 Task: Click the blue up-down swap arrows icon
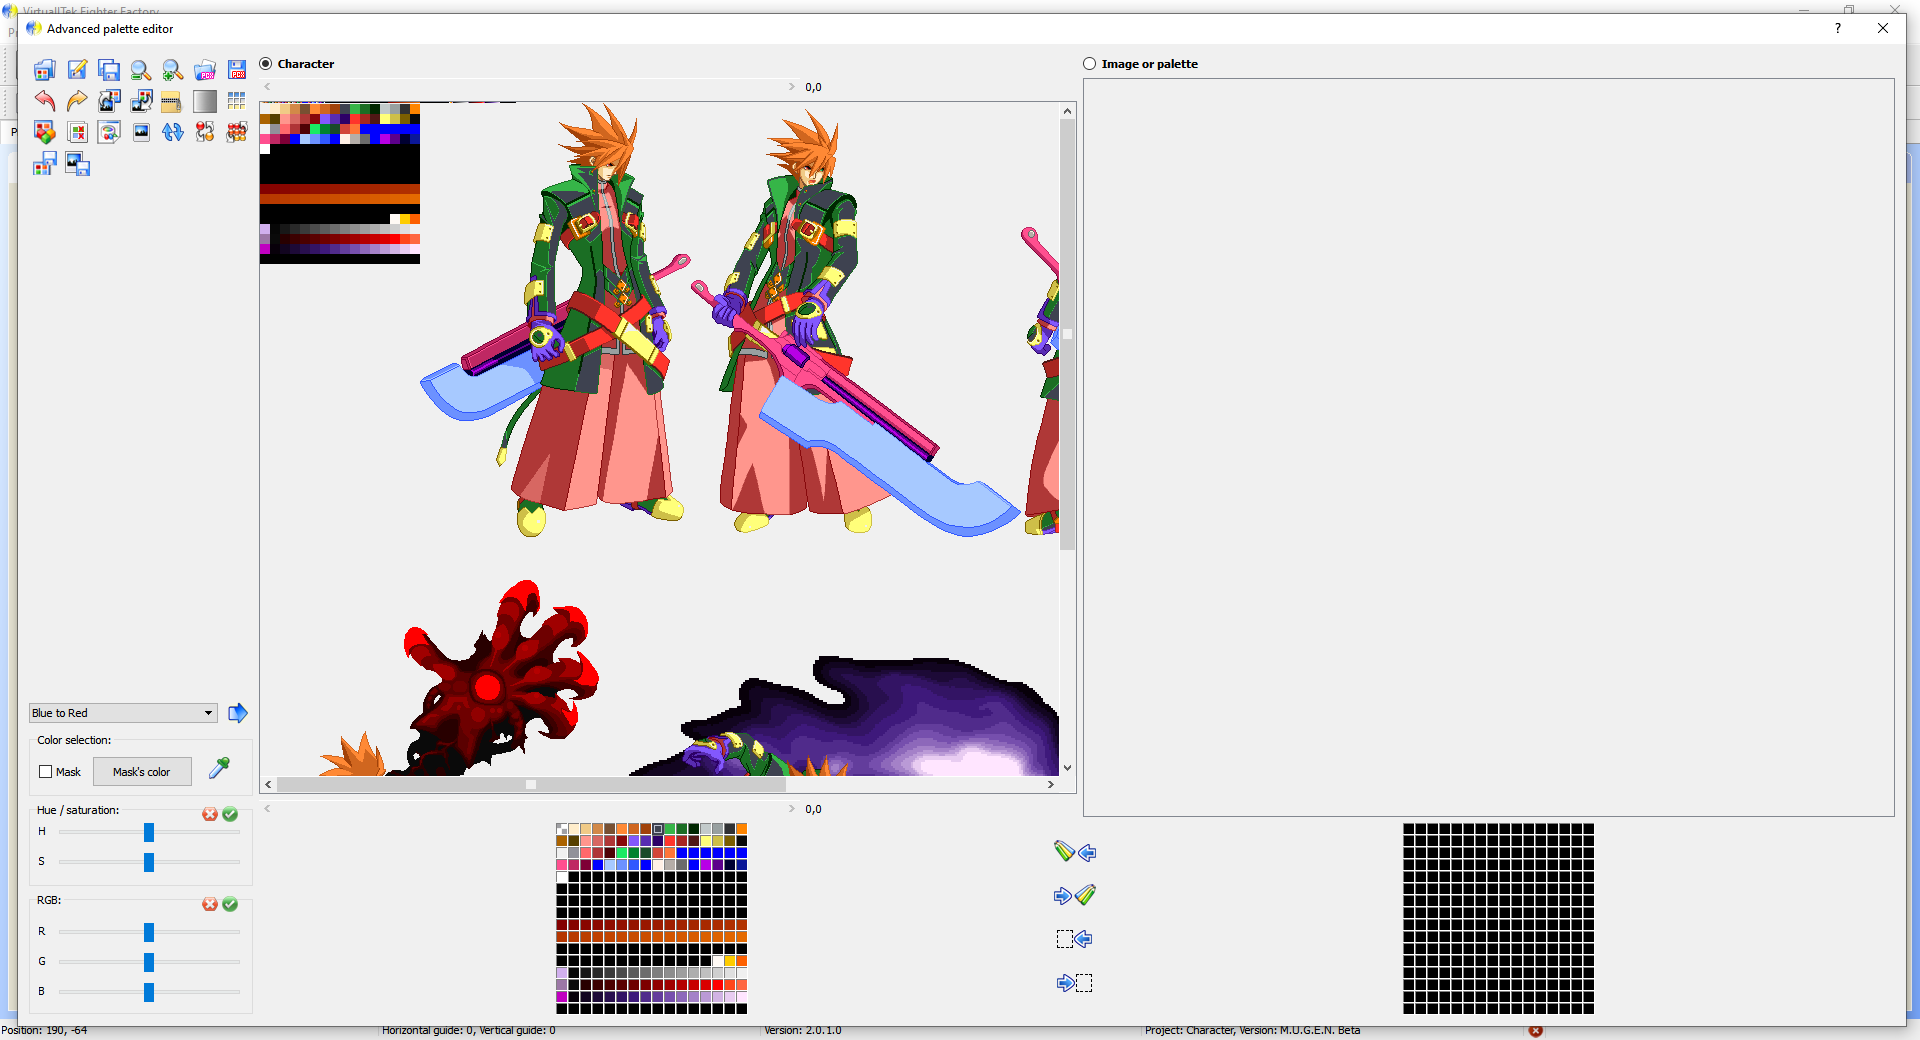point(173,132)
